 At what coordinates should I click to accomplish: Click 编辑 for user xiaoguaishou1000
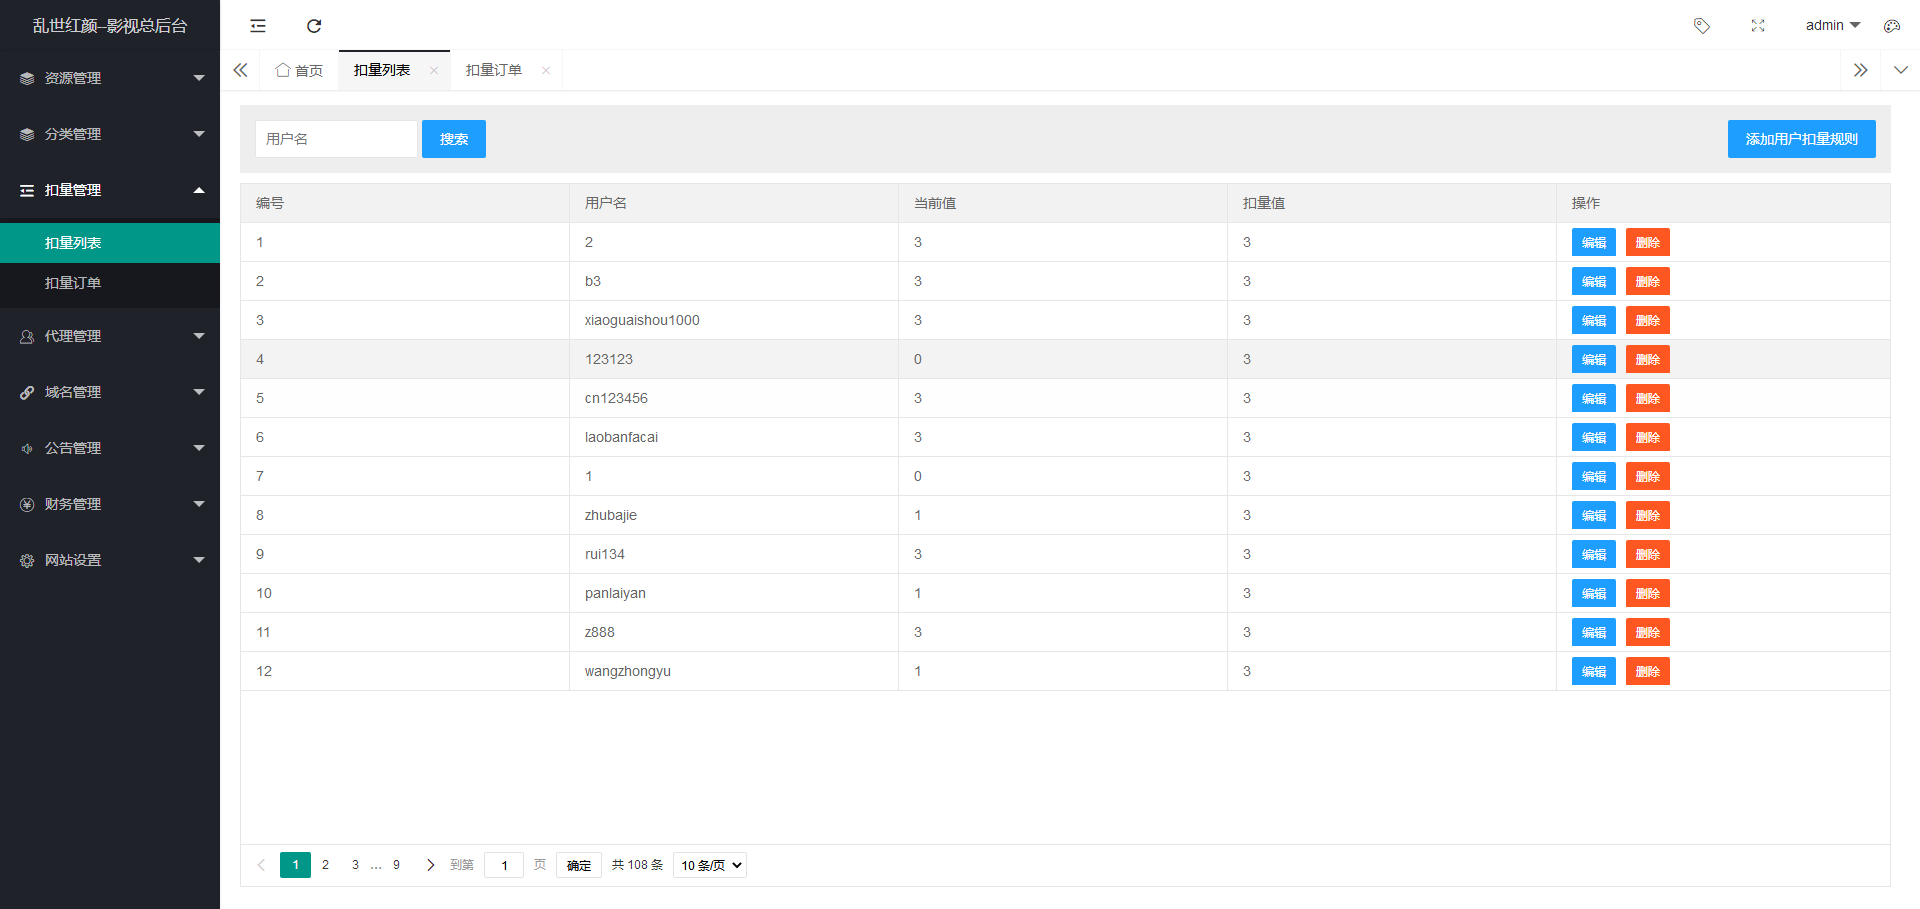pyautogui.click(x=1593, y=321)
